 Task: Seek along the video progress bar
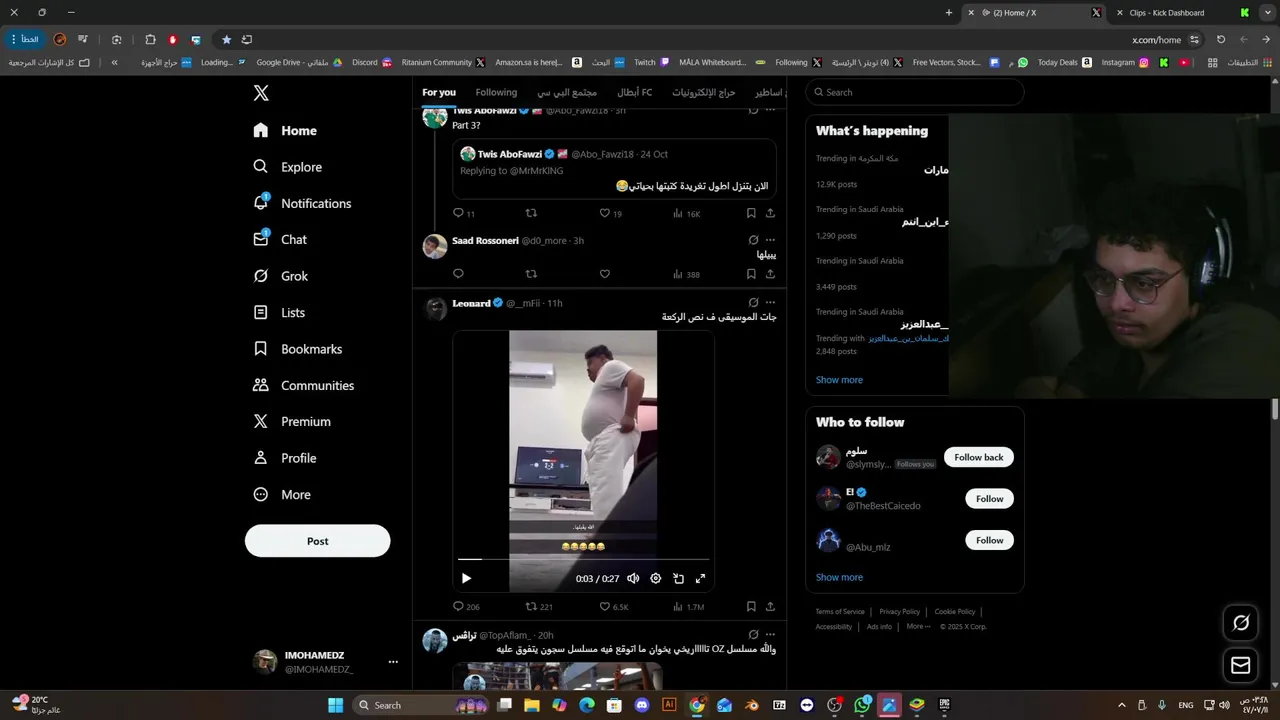point(583,559)
